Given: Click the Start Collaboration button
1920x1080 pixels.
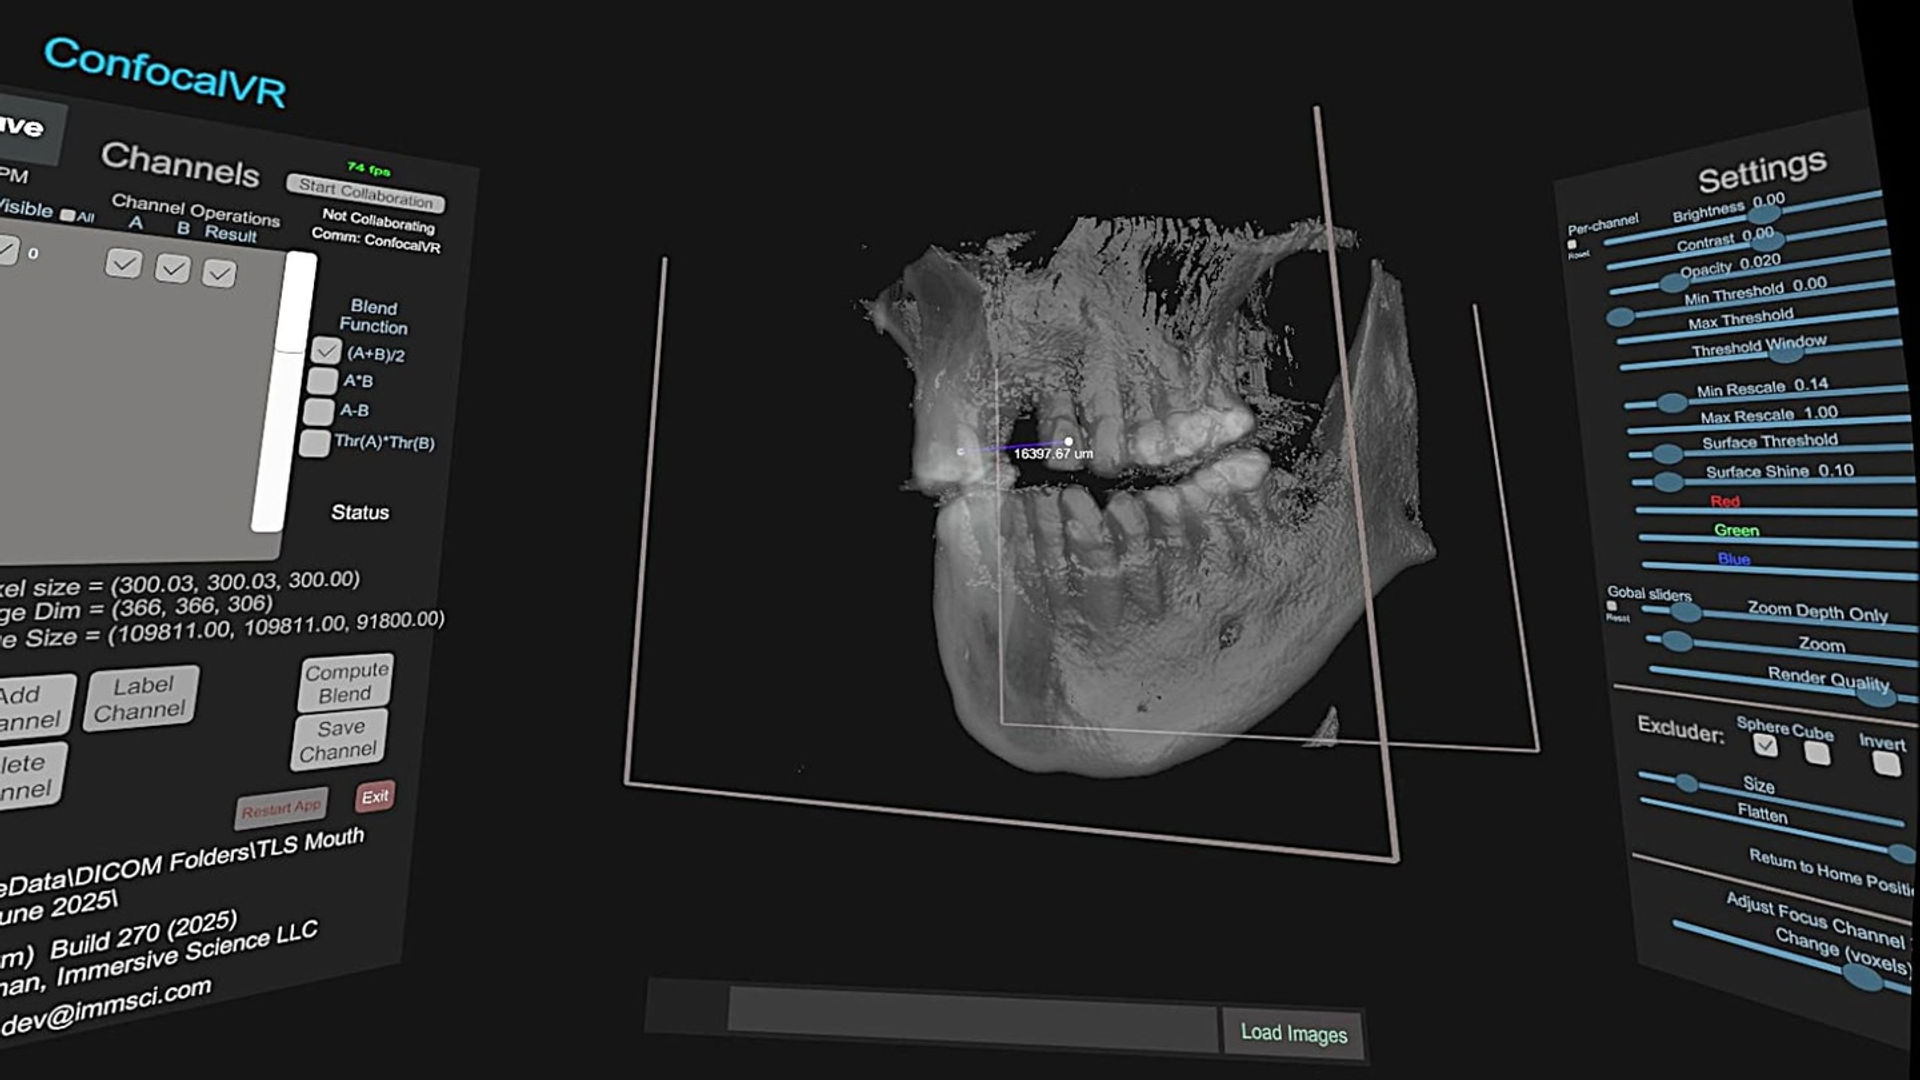Looking at the screenshot, I should (366, 193).
